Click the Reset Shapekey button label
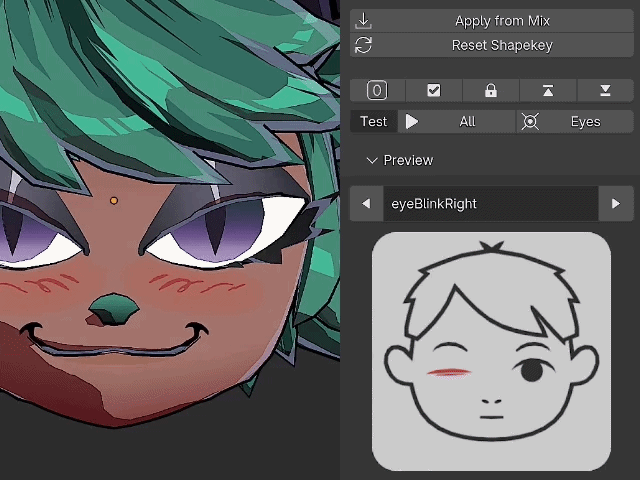The image size is (640, 480). coord(502,45)
